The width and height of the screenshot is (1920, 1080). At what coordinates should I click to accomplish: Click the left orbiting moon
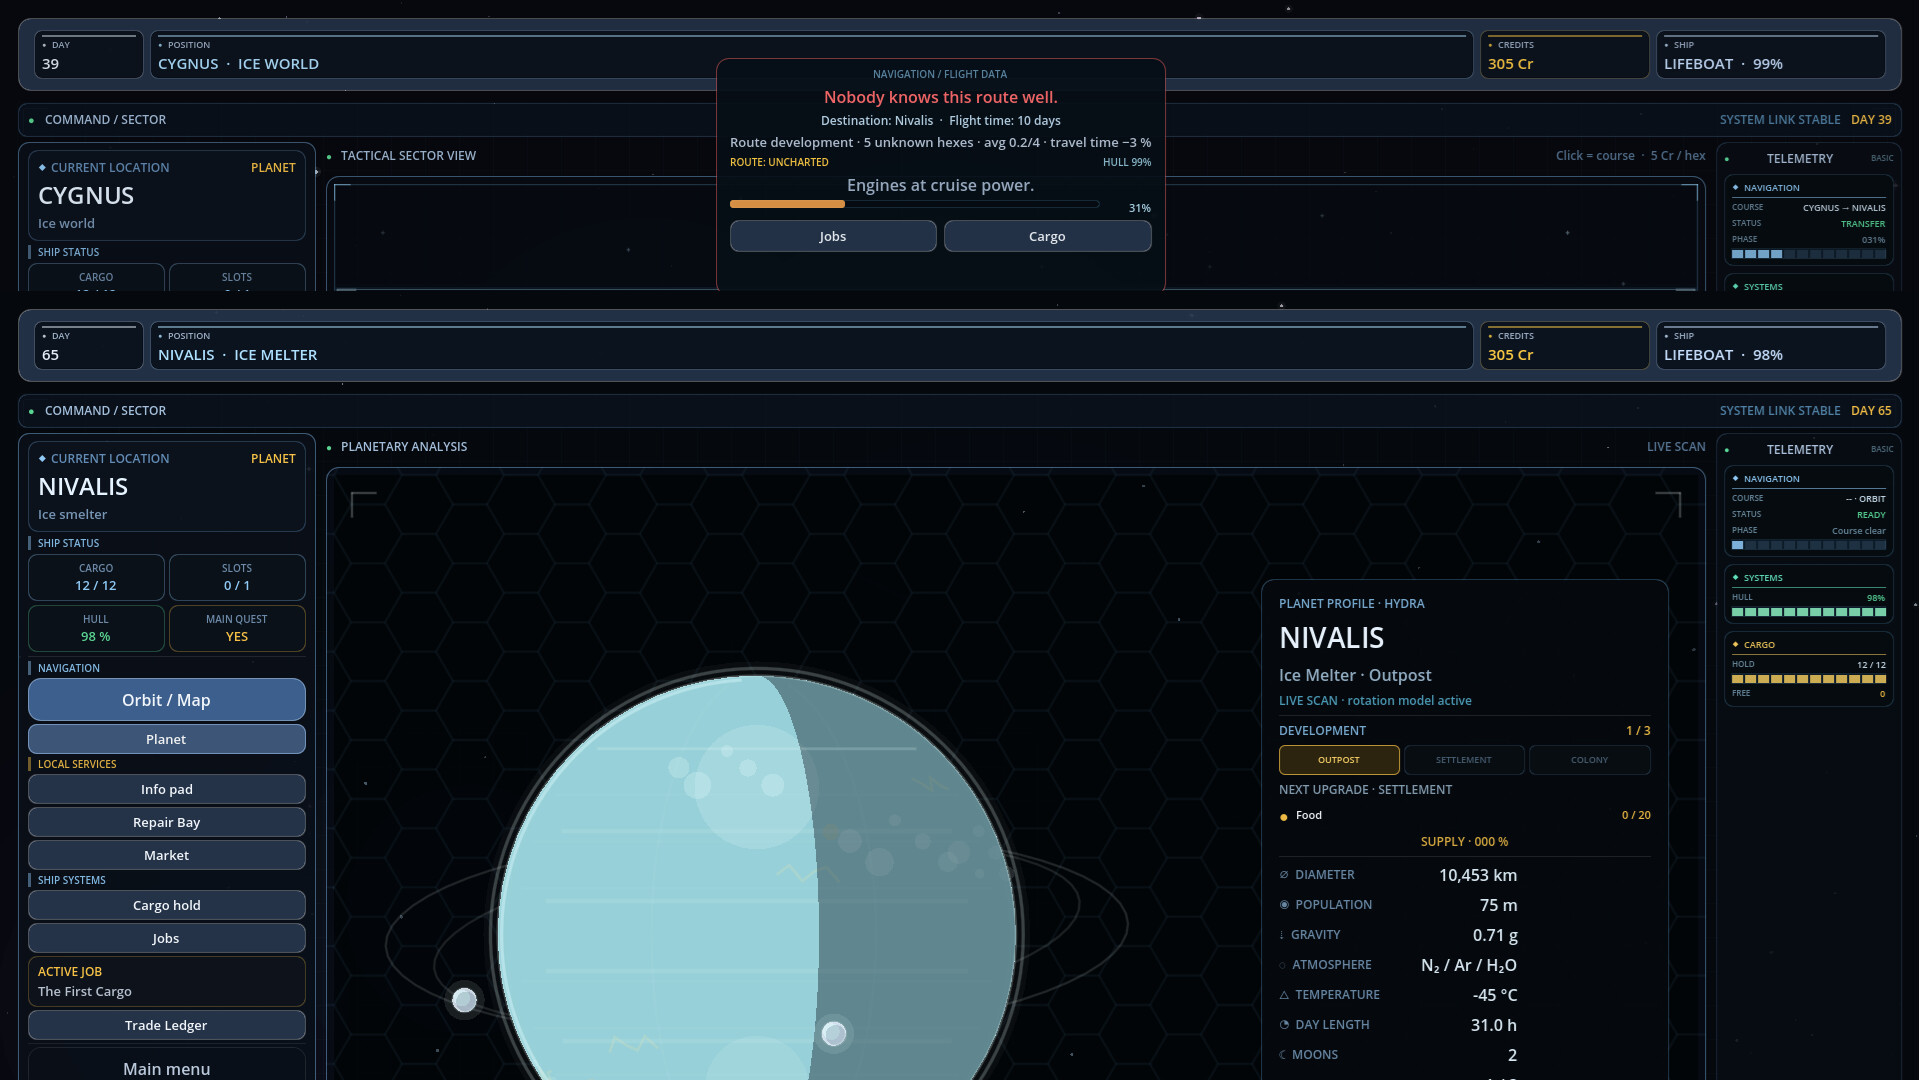click(464, 1000)
